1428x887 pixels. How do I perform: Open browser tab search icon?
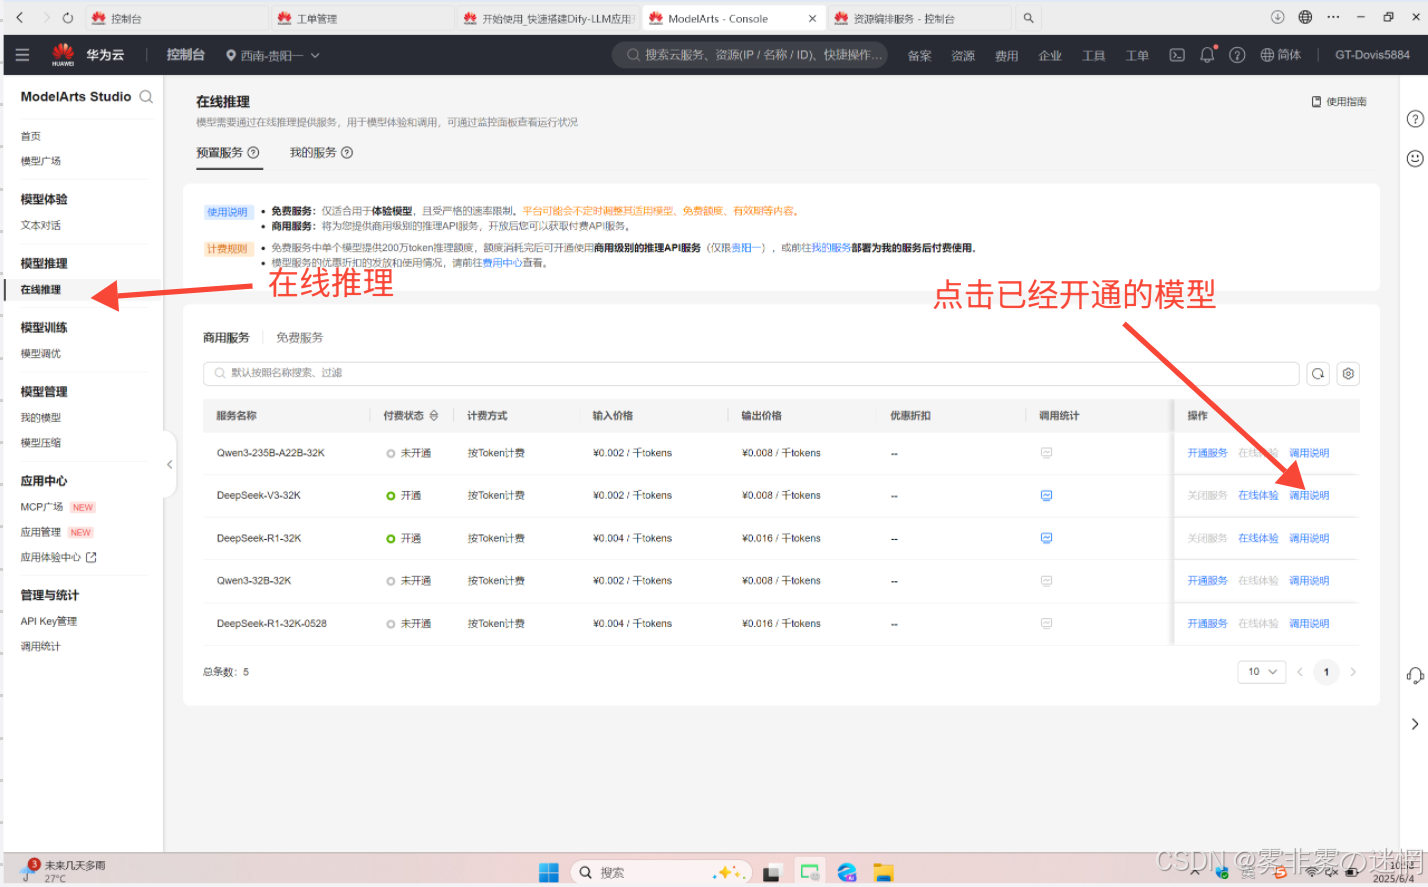pyautogui.click(x=1028, y=18)
